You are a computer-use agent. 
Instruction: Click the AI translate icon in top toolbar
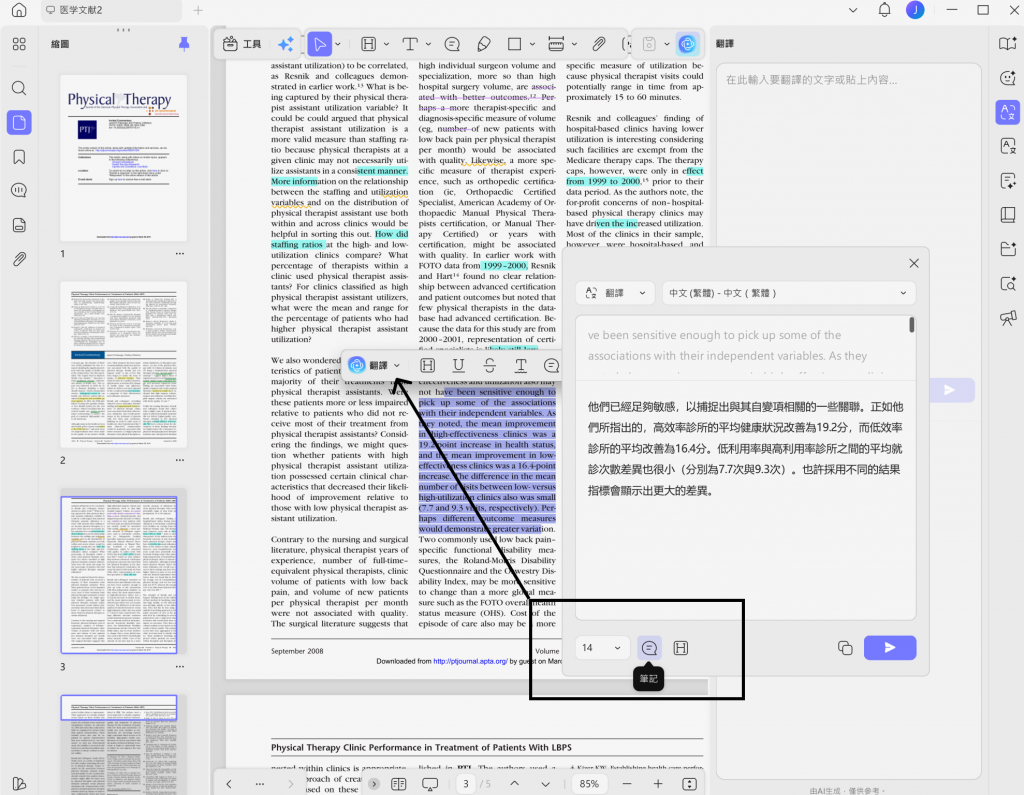coord(687,44)
